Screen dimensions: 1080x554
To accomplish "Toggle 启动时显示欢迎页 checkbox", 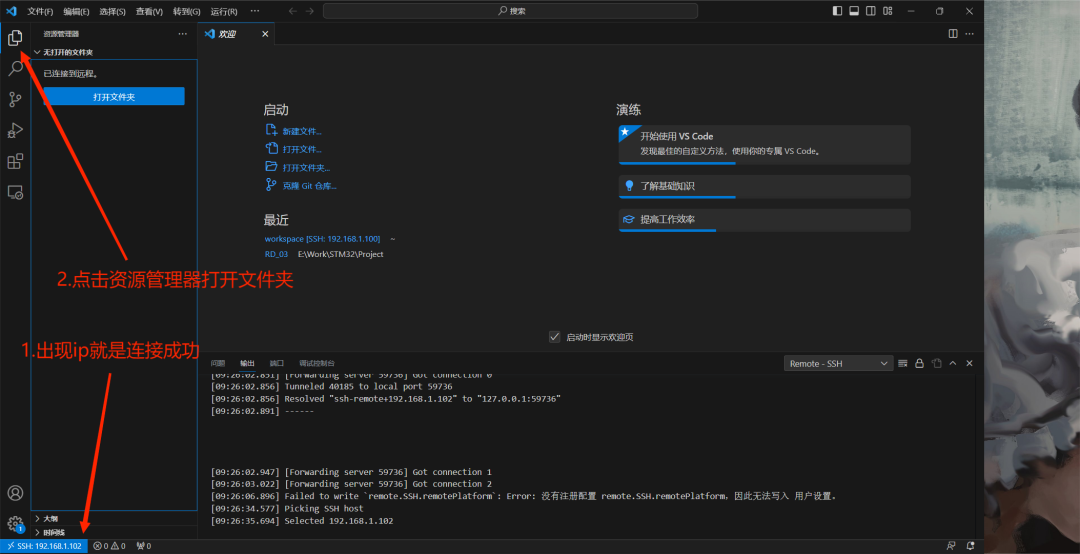I will point(554,337).
